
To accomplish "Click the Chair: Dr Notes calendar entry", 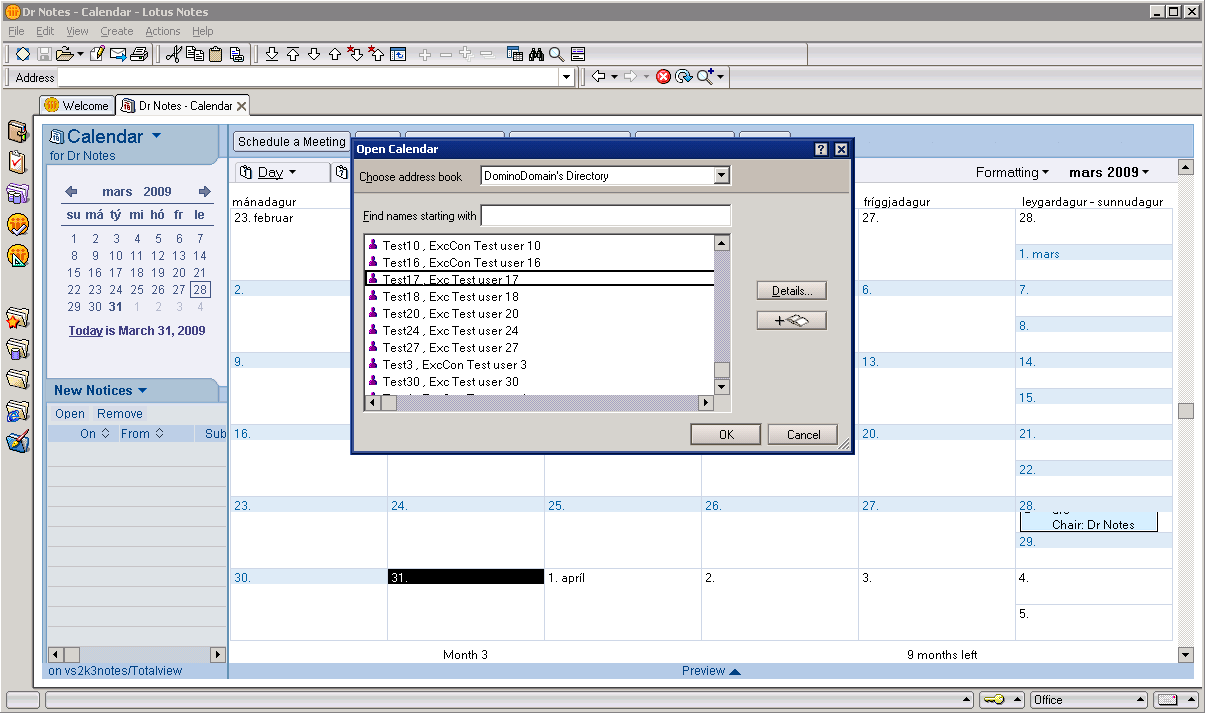I will click(1089, 524).
